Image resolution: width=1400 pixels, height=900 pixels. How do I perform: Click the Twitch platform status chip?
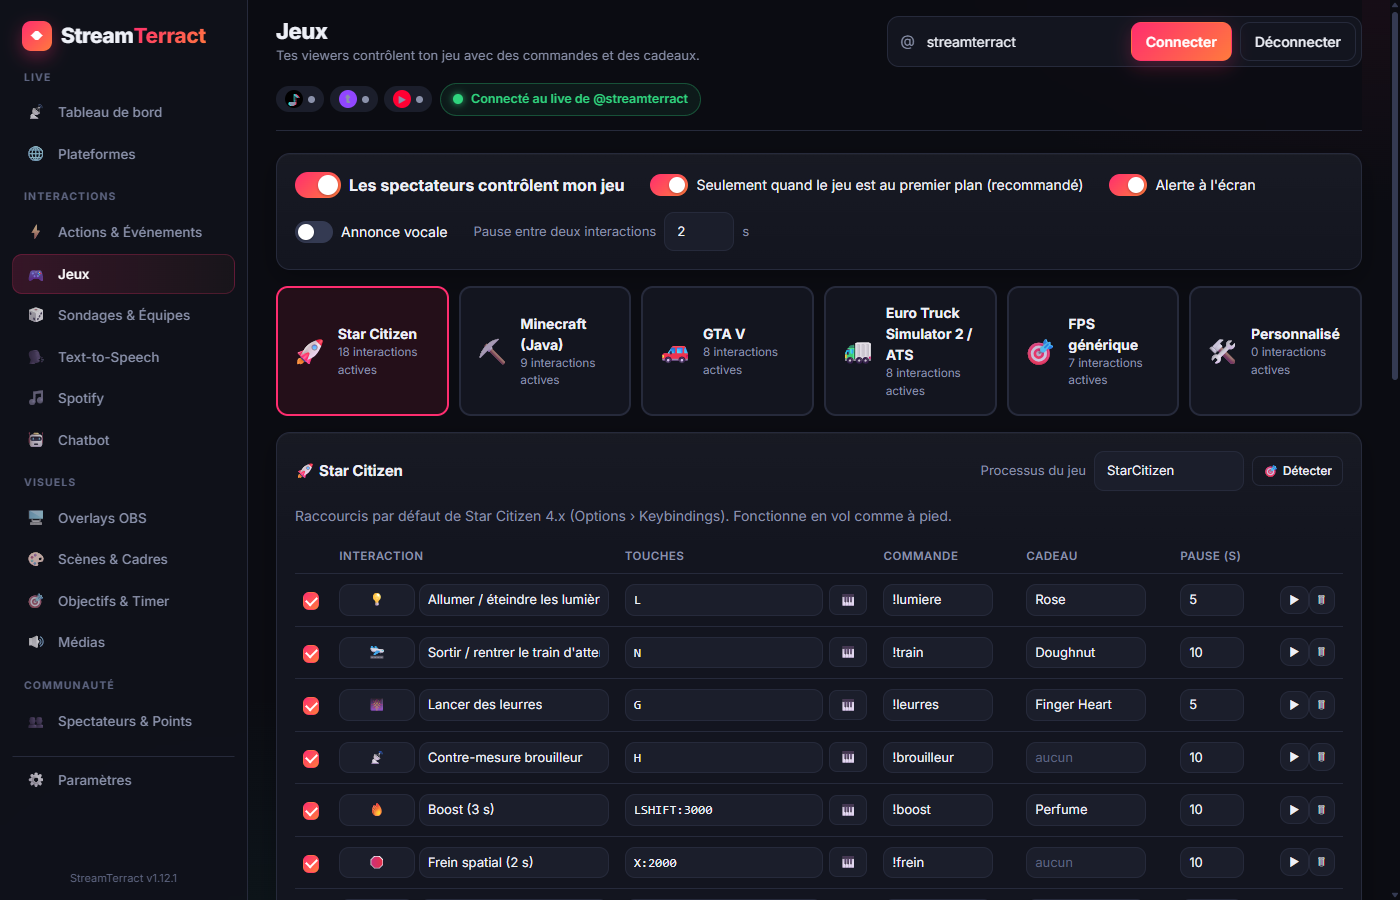tap(354, 99)
